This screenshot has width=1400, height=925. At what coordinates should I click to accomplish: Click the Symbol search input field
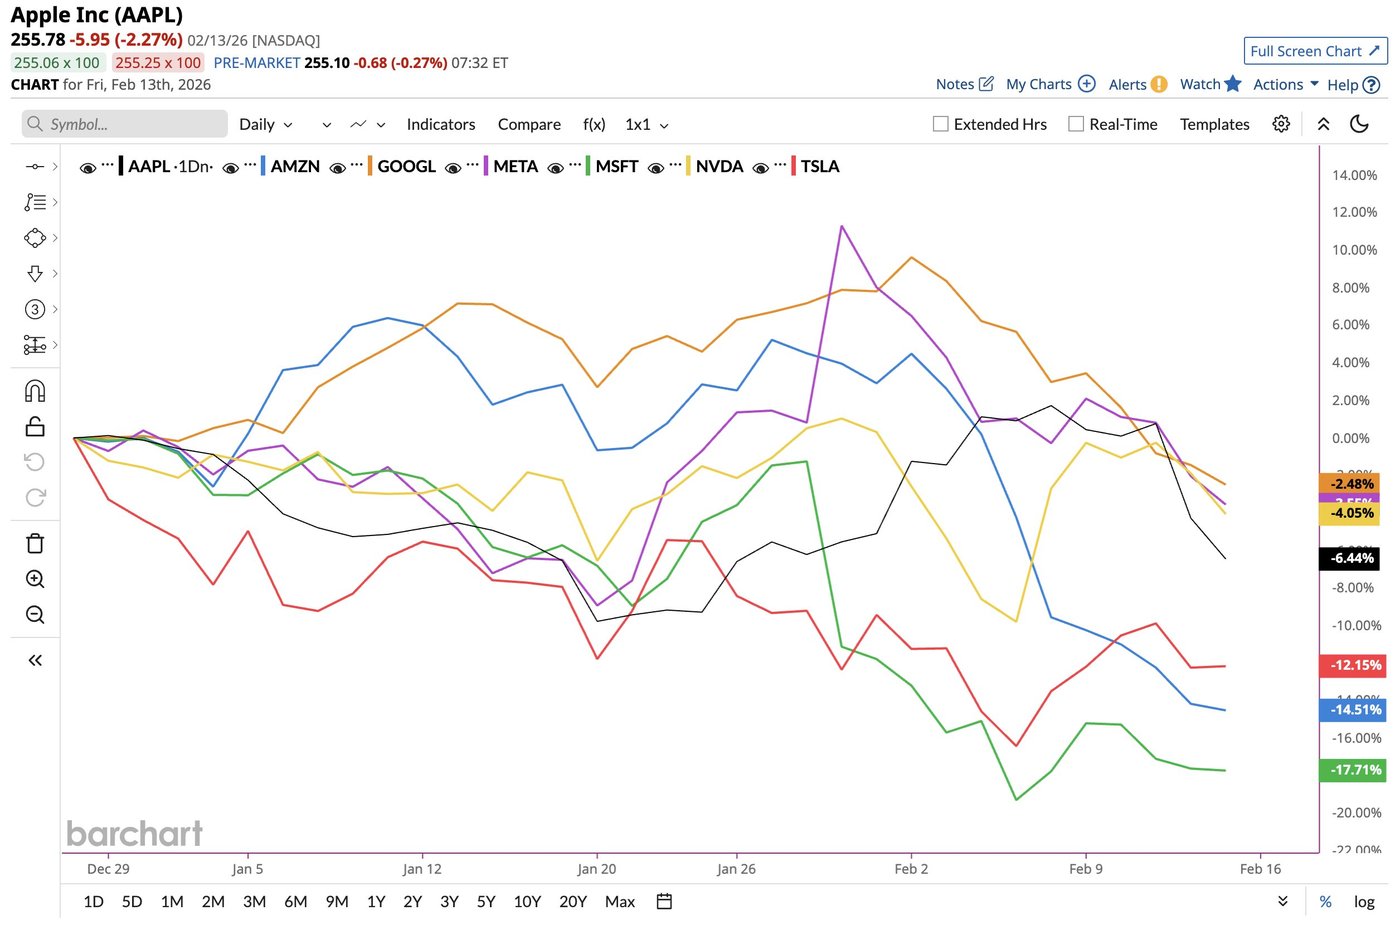click(125, 124)
